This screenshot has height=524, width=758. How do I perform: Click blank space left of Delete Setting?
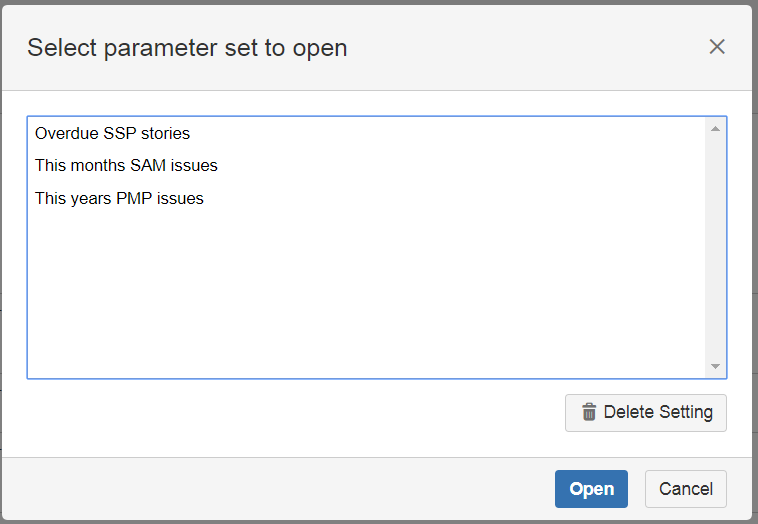click(x=300, y=412)
